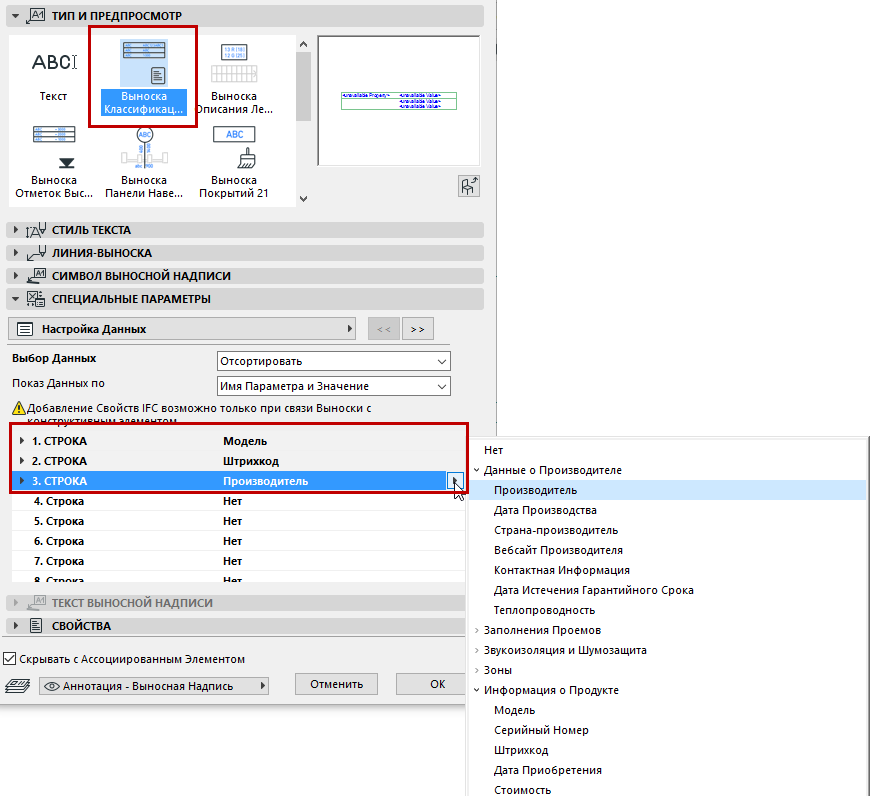Viewport: 872px width, 796px height.
Task: Expand the СТИЛЬ ТЕКСТА panel
Action: 16,229
